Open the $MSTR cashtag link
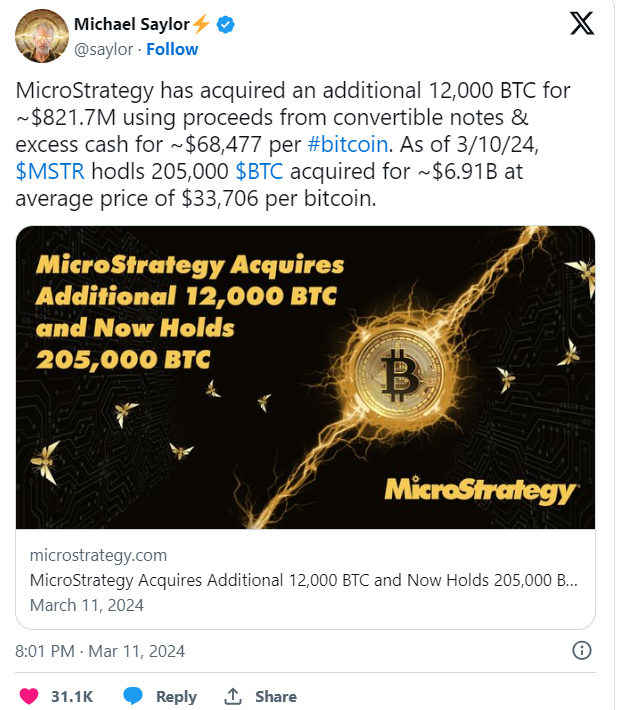The height and width of the screenshot is (710, 619). click(50, 172)
